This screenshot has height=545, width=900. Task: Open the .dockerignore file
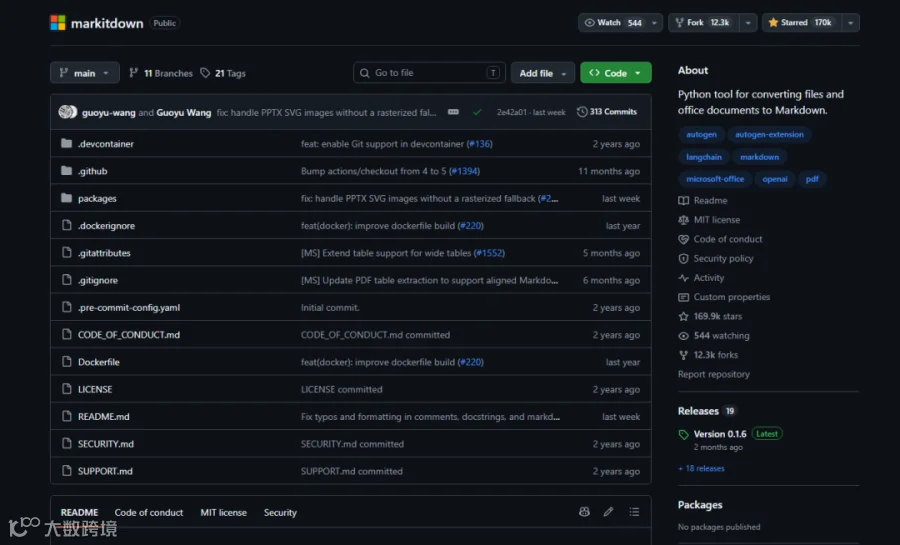pos(106,225)
